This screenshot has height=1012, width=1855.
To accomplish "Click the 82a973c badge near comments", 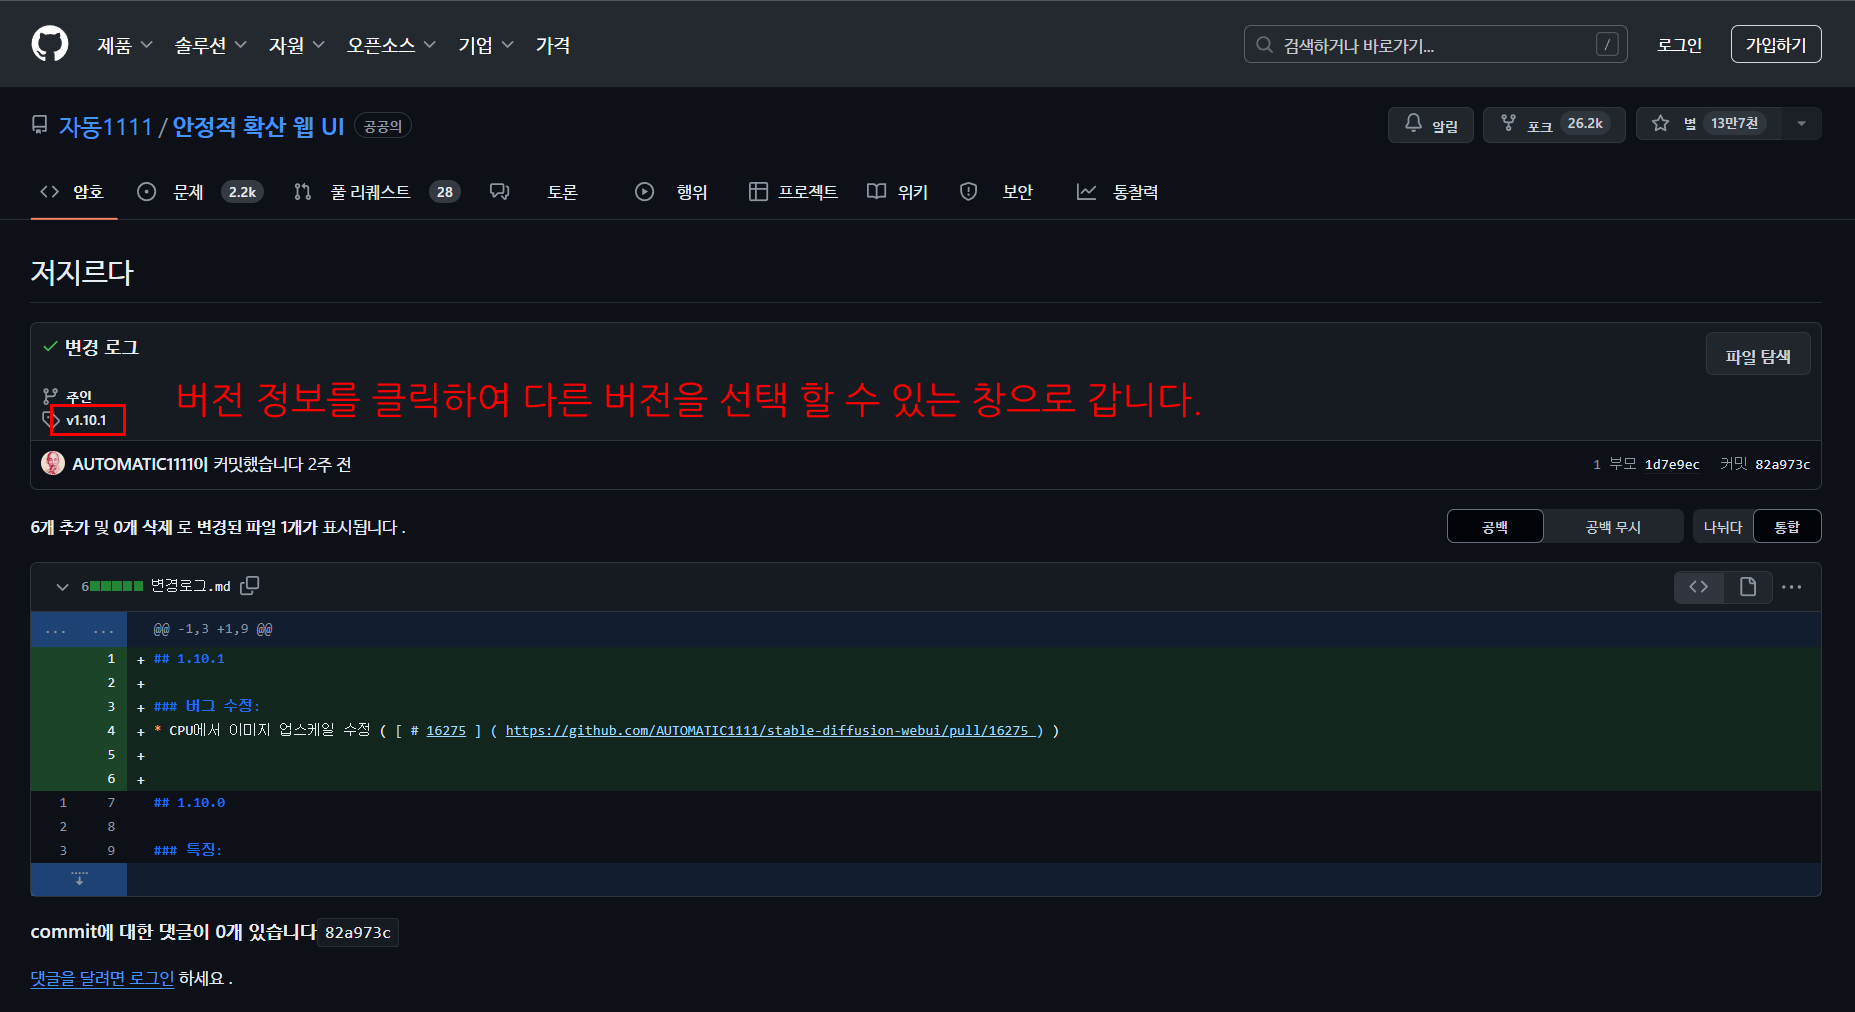I will point(358,932).
